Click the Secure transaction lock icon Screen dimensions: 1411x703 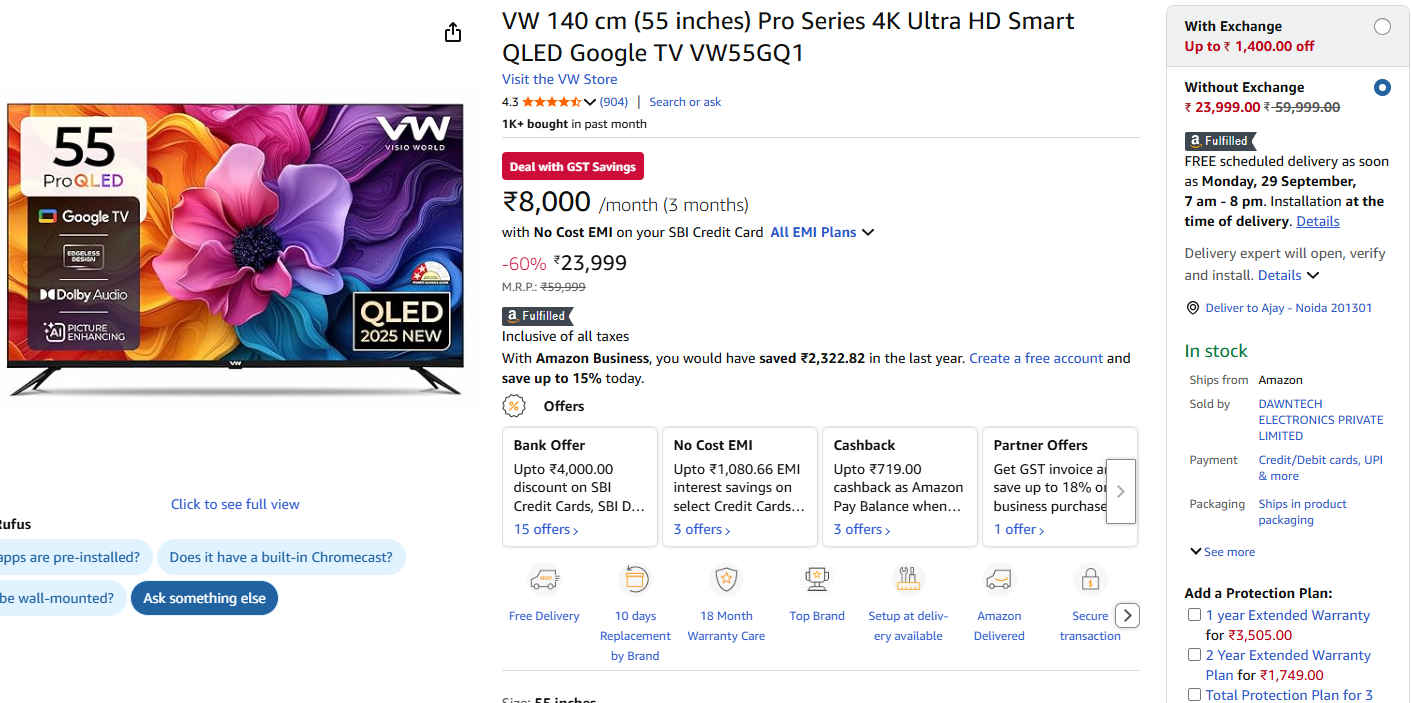pyautogui.click(x=1090, y=579)
